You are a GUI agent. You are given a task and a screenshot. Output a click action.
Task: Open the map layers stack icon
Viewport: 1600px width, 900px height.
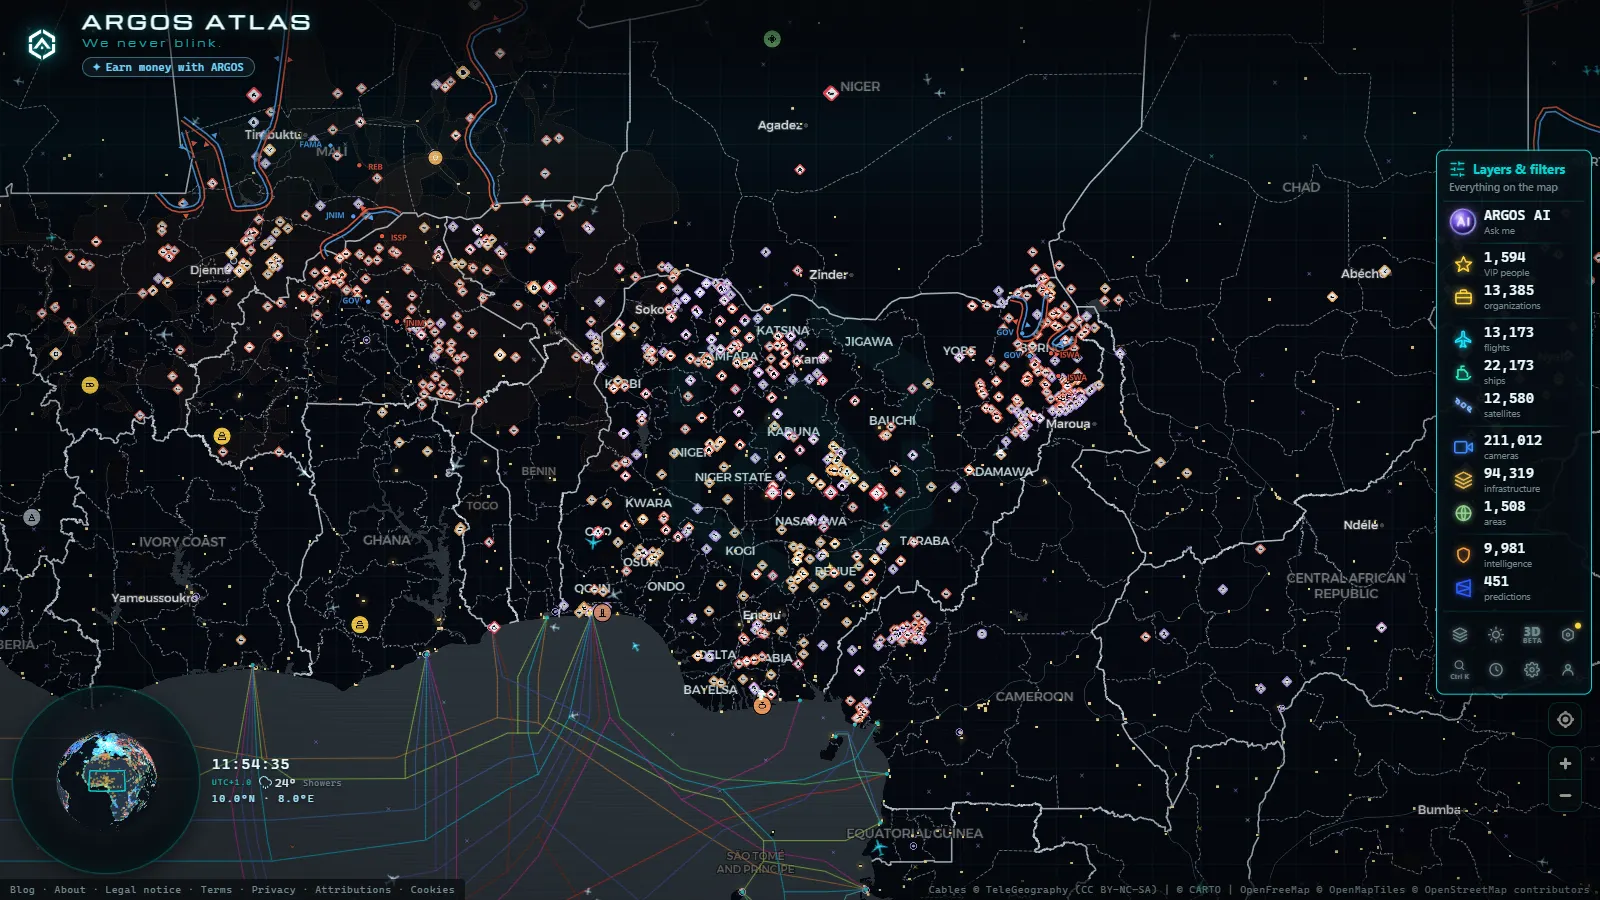coord(1460,635)
